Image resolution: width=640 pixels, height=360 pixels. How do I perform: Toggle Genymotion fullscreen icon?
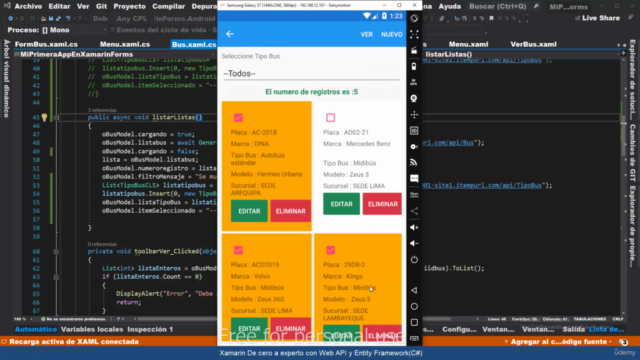(x=414, y=34)
